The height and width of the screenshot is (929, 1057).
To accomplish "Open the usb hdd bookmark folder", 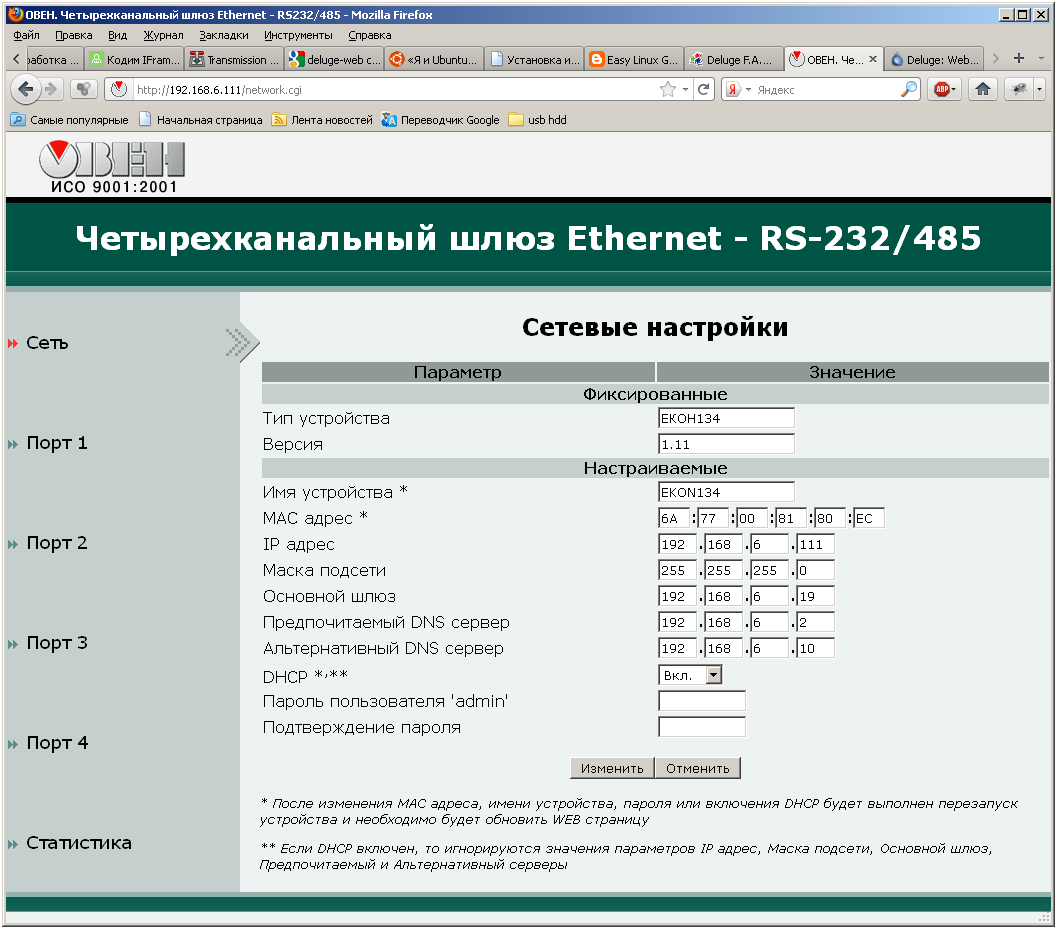I will [x=537, y=119].
